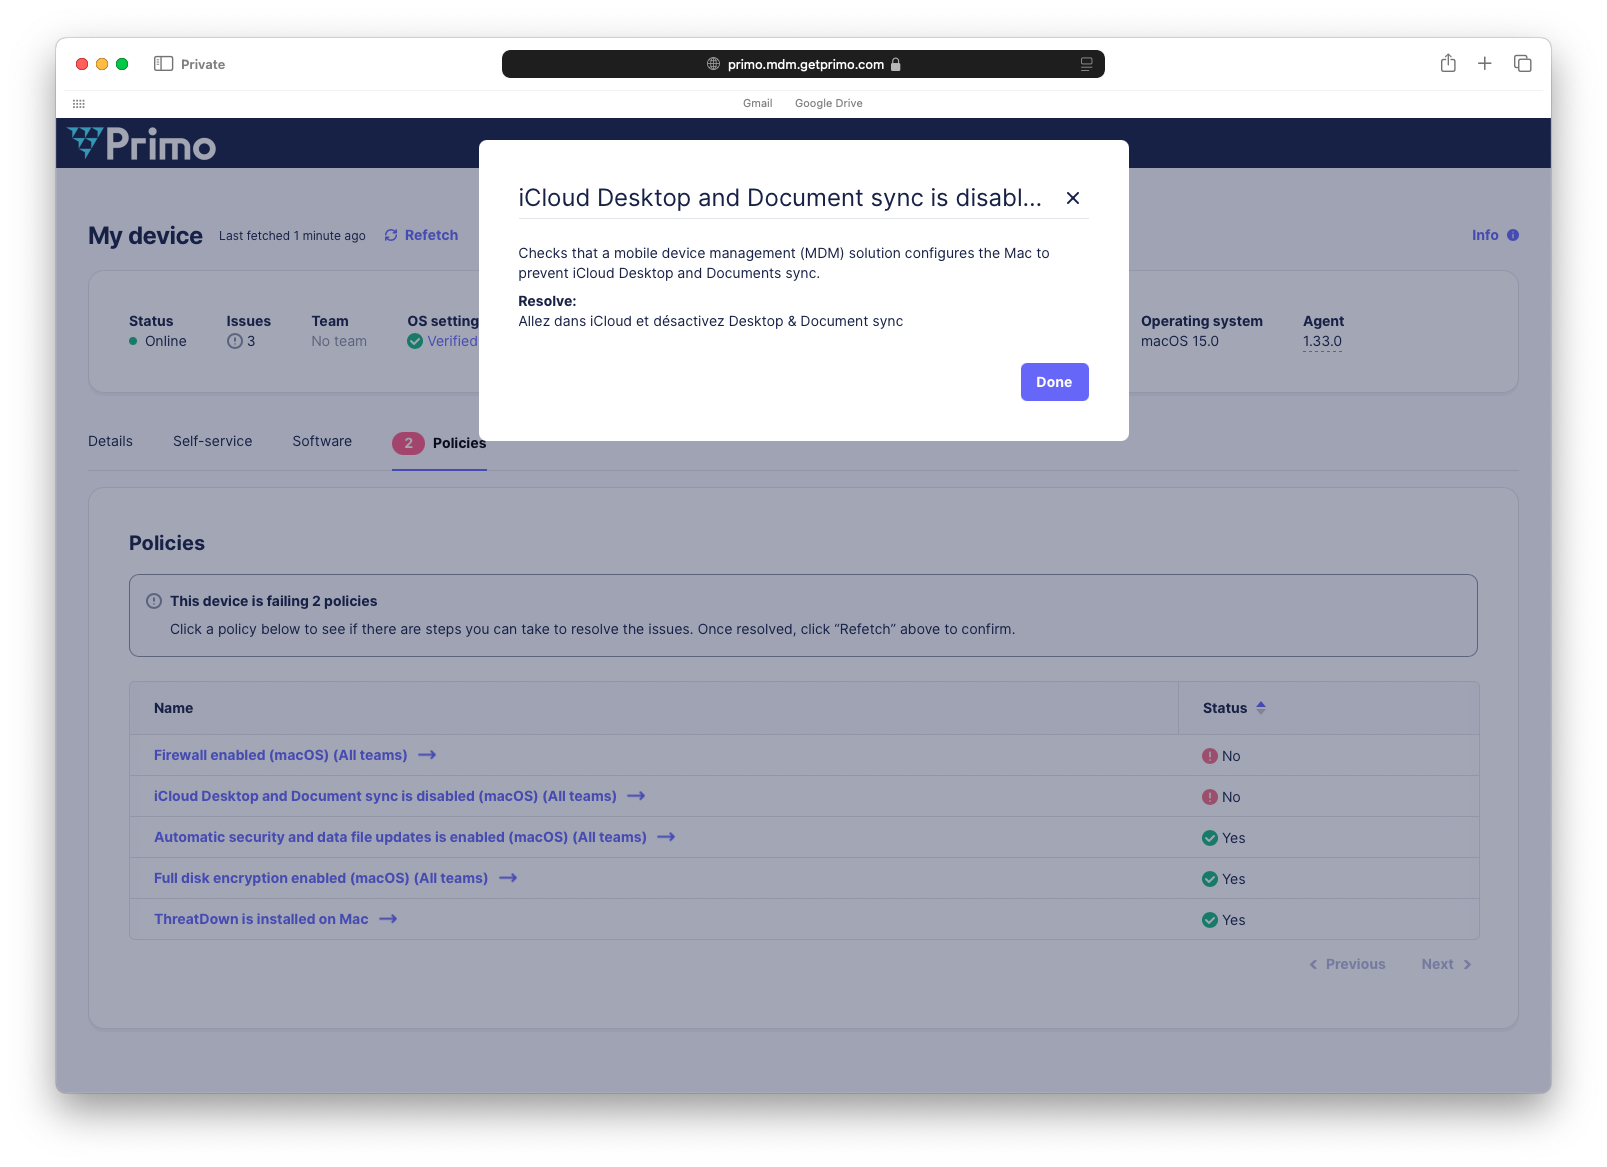The image size is (1607, 1167).
Task: Click the Primo logo
Action: click(142, 144)
